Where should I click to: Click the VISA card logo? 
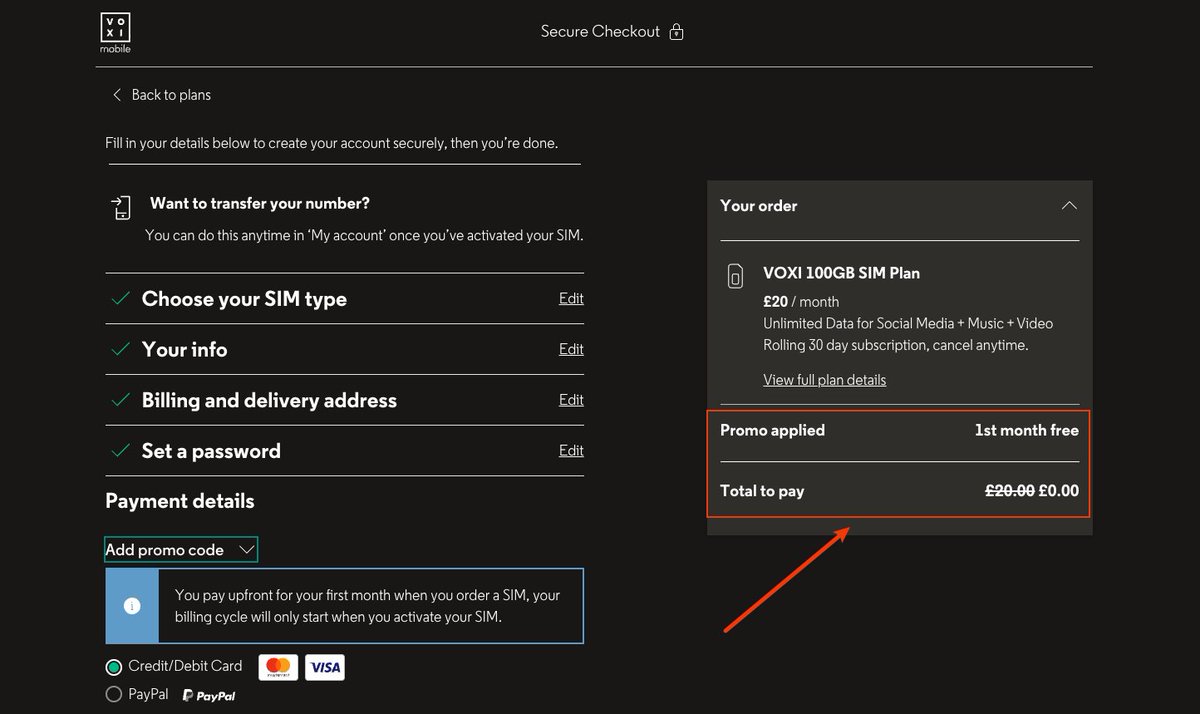(325, 667)
